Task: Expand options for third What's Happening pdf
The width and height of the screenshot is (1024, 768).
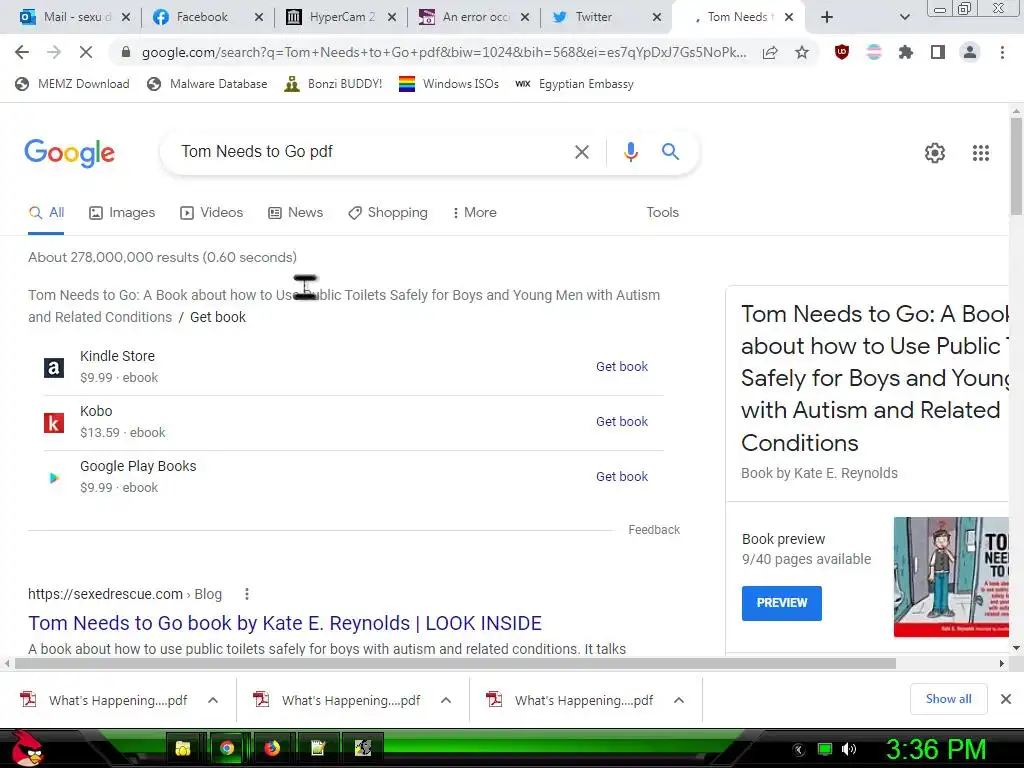Action: [679, 700]
